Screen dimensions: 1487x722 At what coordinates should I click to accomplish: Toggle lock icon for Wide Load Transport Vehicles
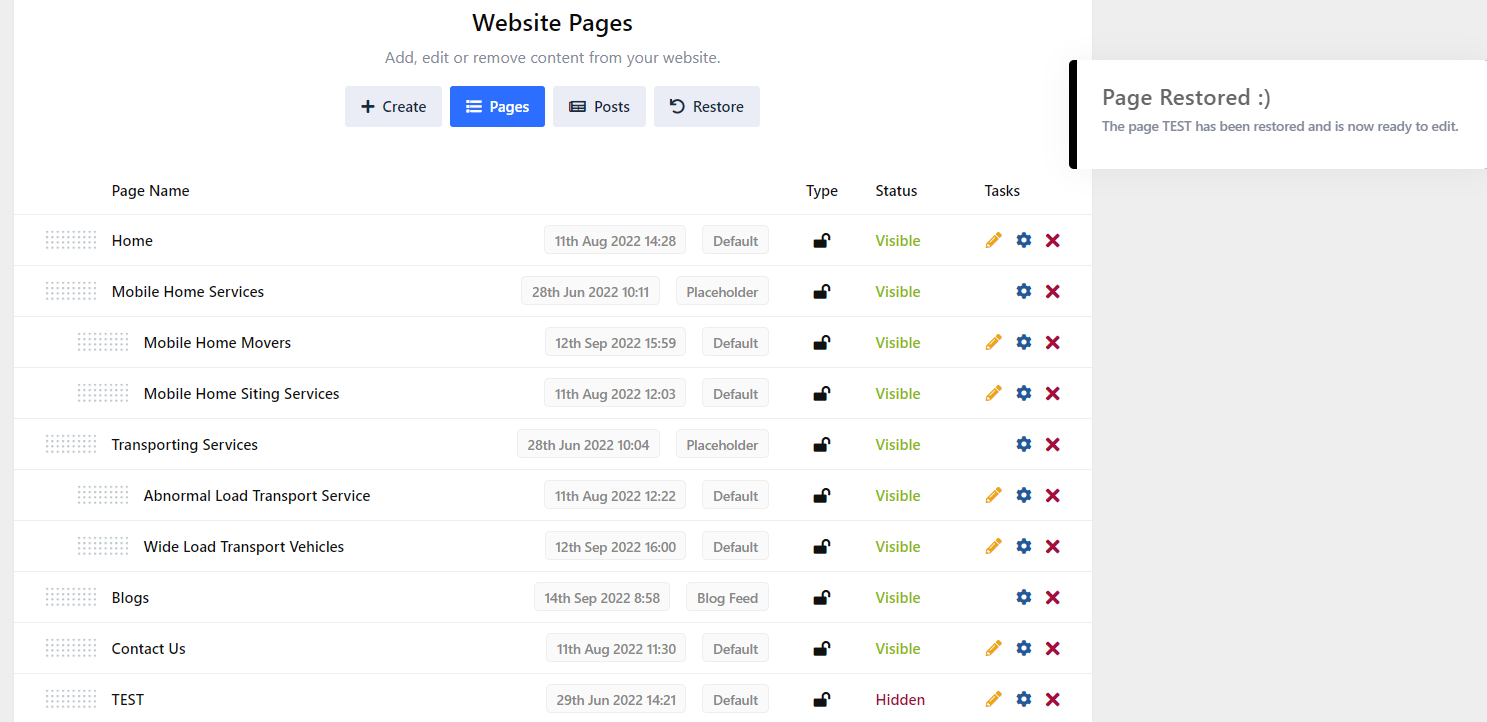[x=821, y=546]
